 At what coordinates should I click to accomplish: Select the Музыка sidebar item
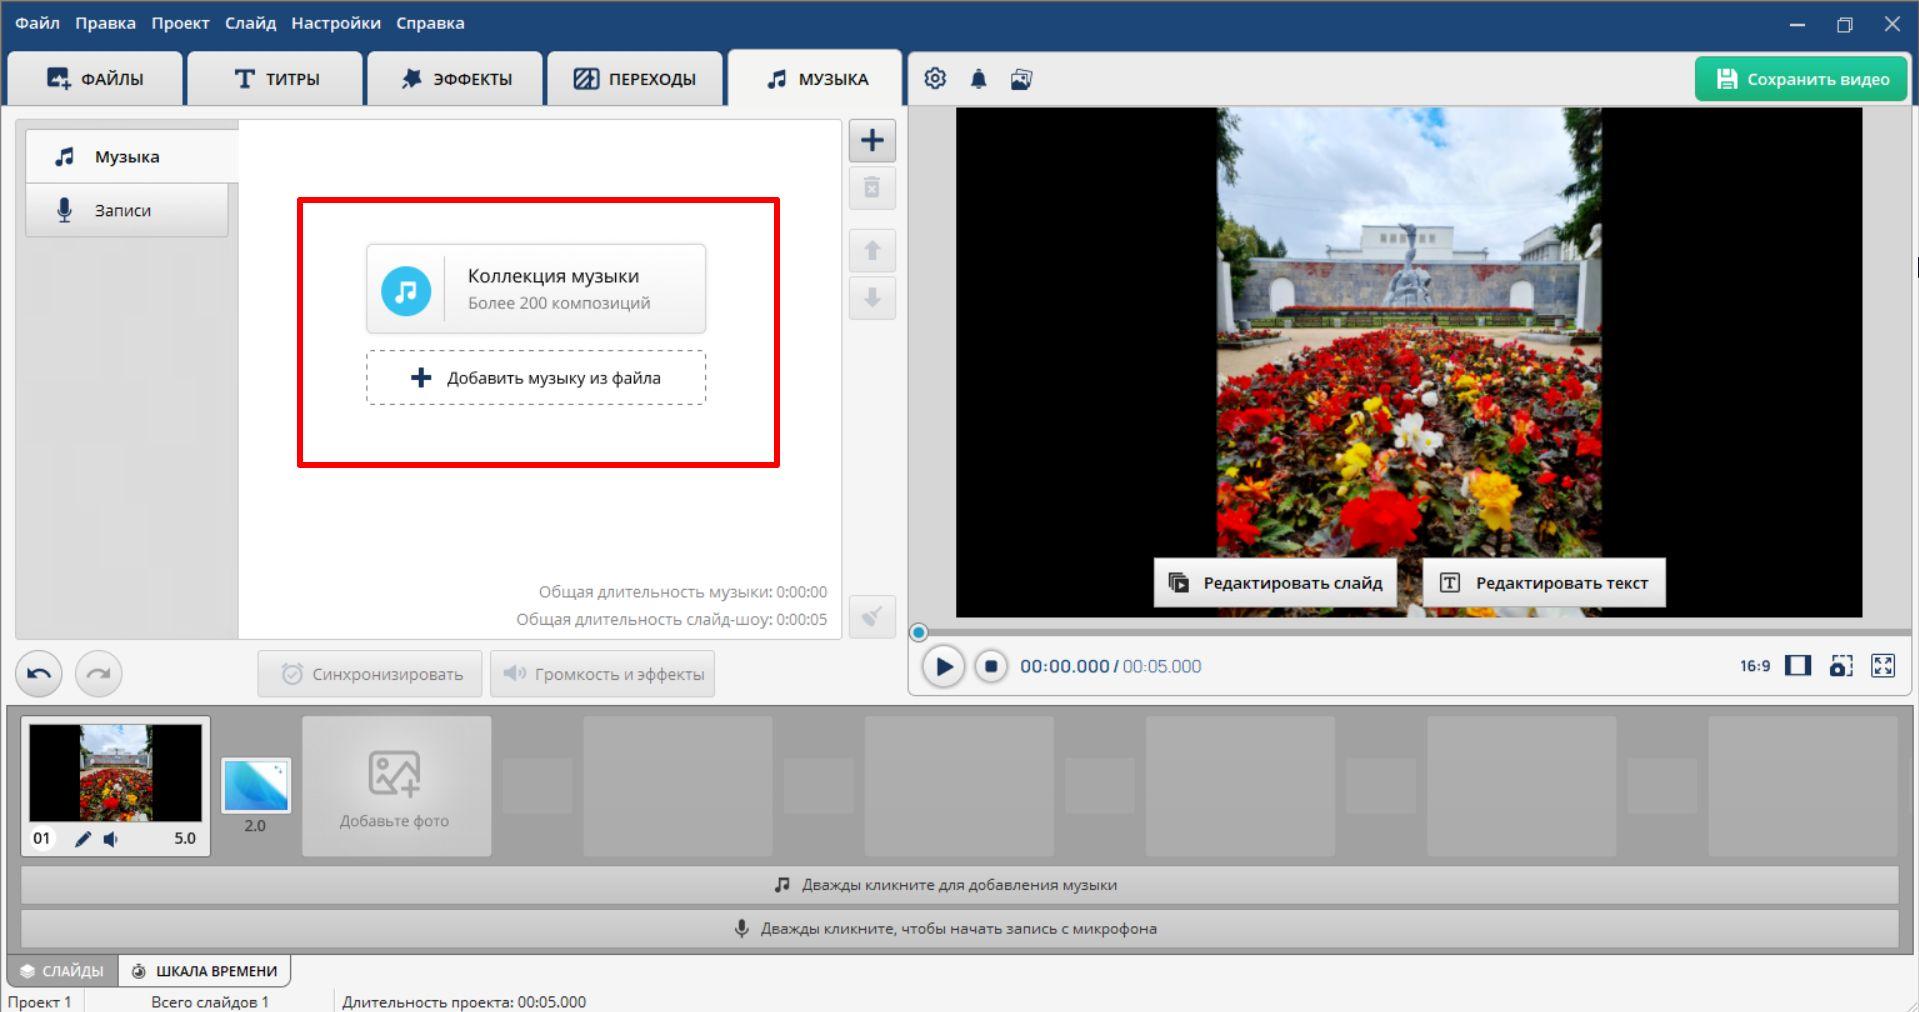pos(132,156)
